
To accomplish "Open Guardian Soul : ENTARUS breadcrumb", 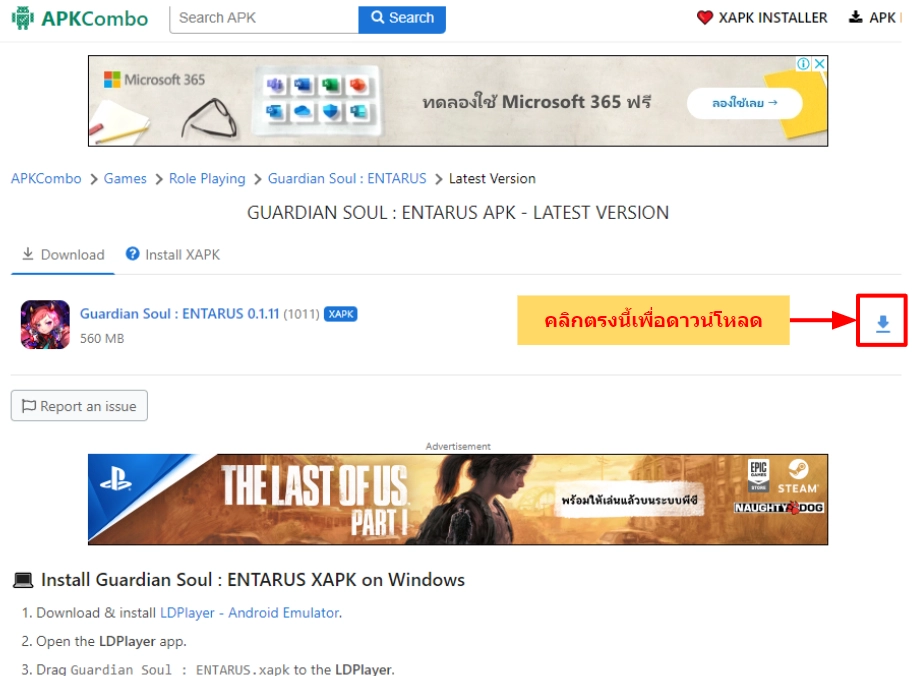I will point(347,179).
